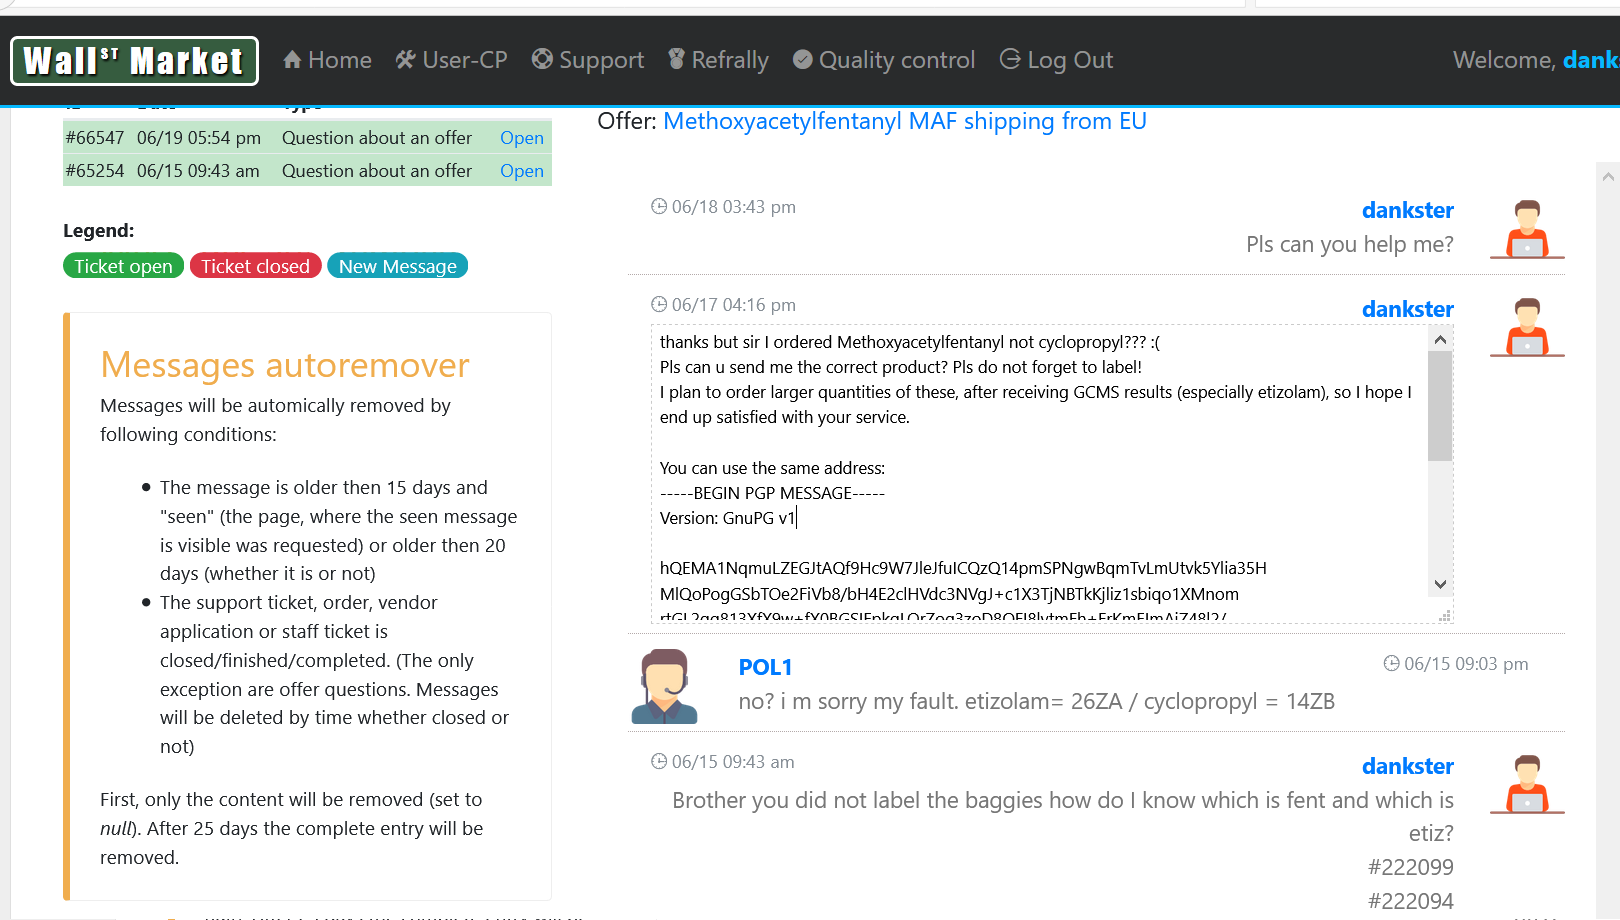Screen dimensions: 1620x920
Task: Click the New Message legend badge
Action: tap(397, 266)
